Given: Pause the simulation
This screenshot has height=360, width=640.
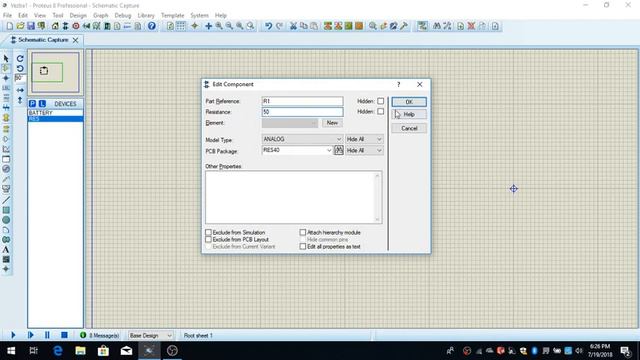Looking at the screenshot, I should click(x=47, y=335).
